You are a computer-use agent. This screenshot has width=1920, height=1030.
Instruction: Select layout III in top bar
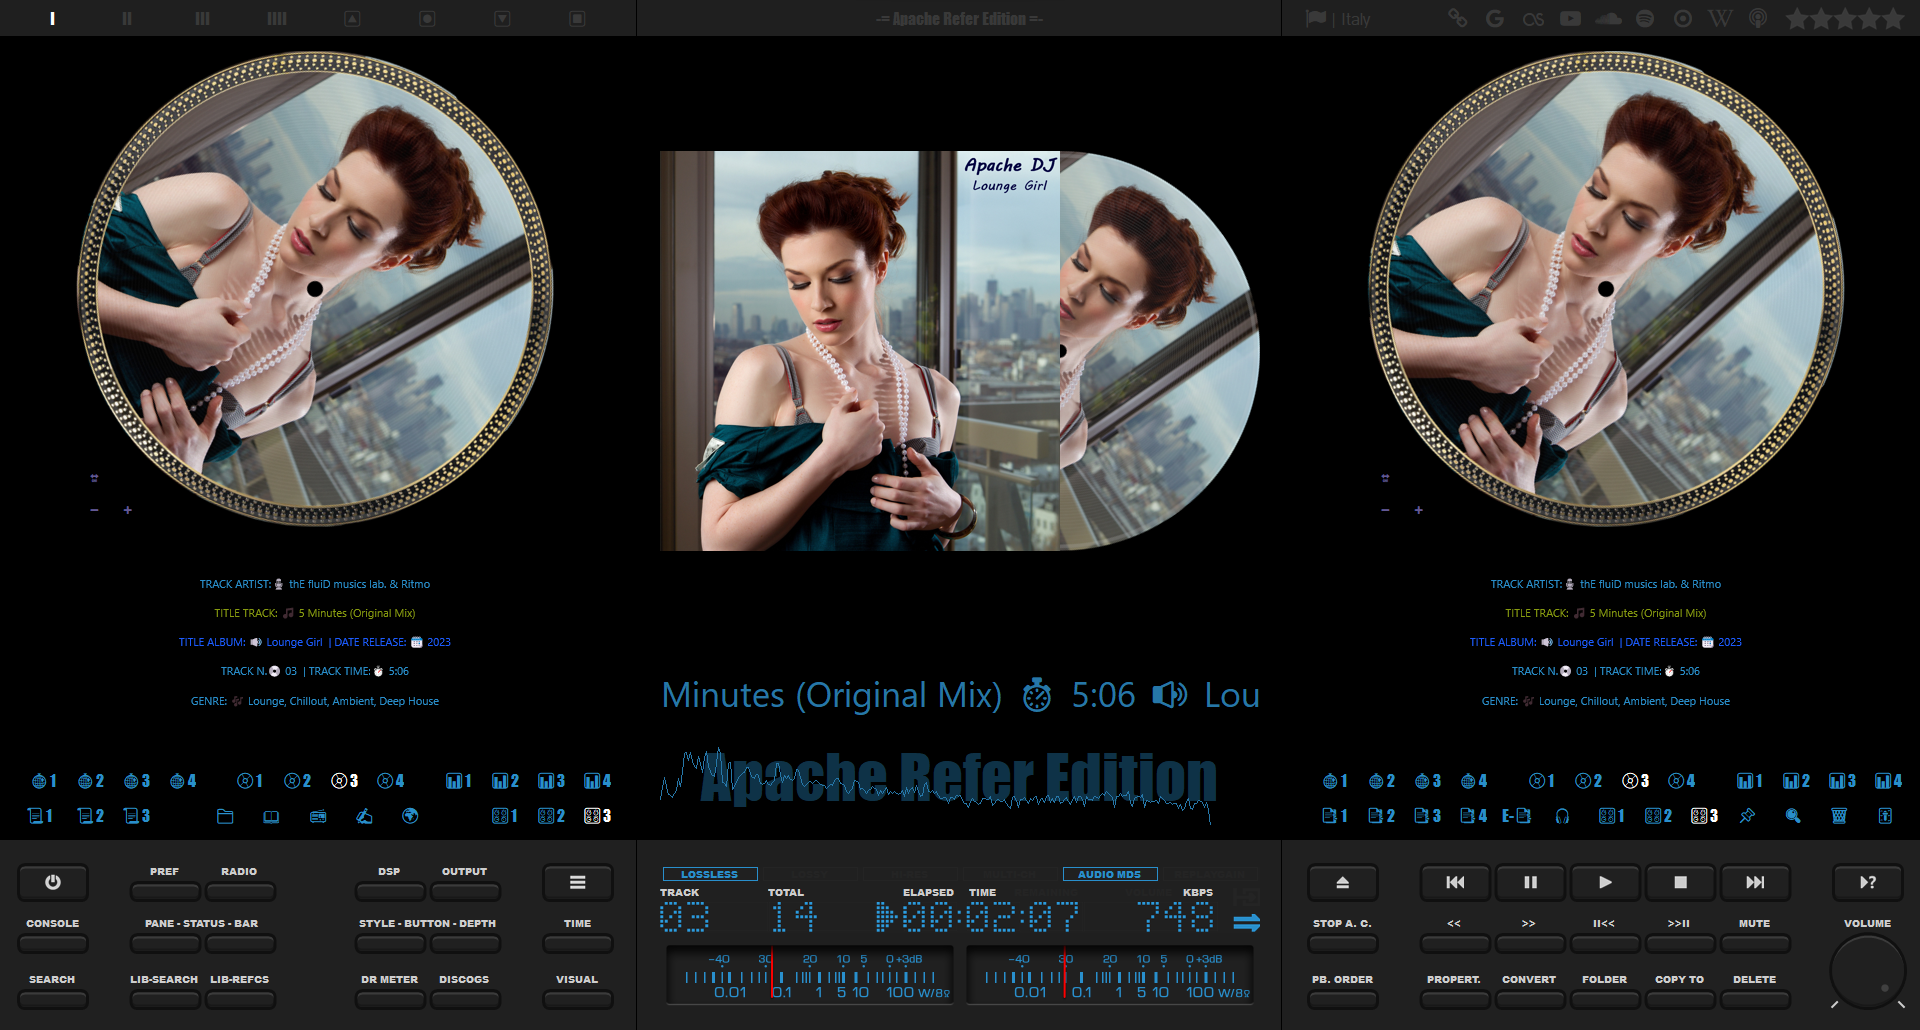(202, 18)
